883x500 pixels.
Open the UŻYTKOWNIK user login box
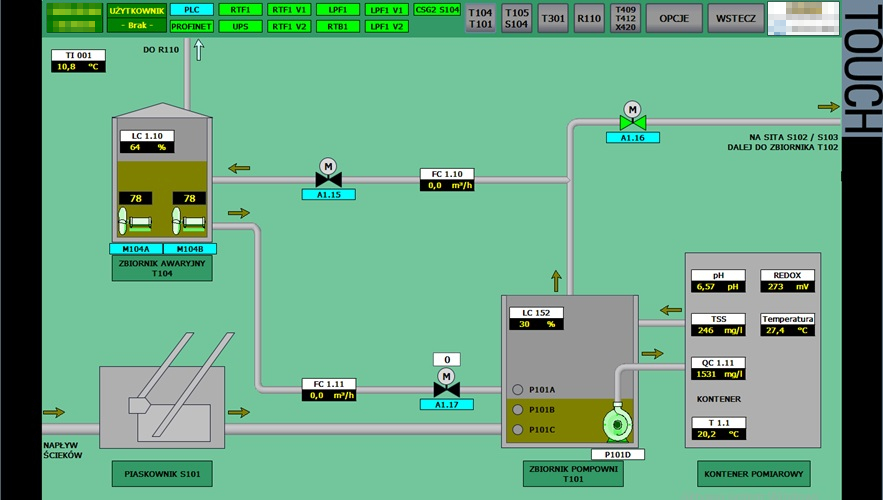[137, 17]
